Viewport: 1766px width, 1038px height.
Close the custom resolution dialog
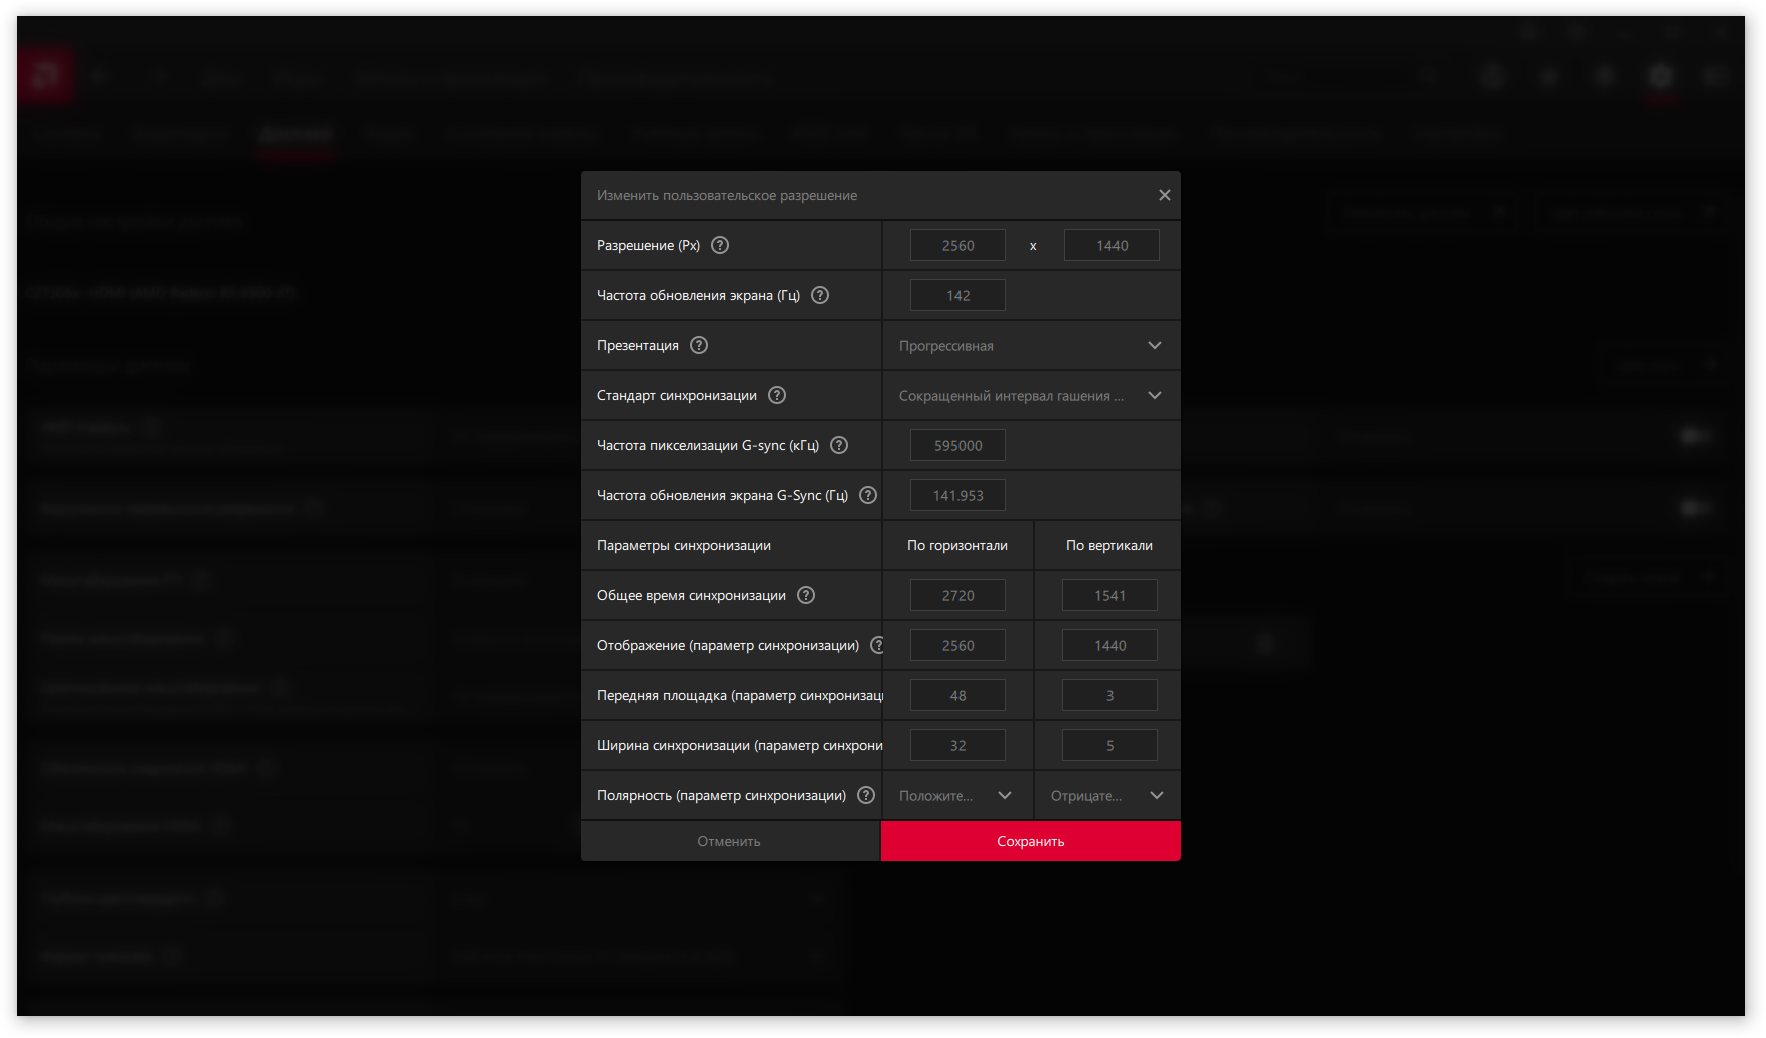coord(1164,195)
